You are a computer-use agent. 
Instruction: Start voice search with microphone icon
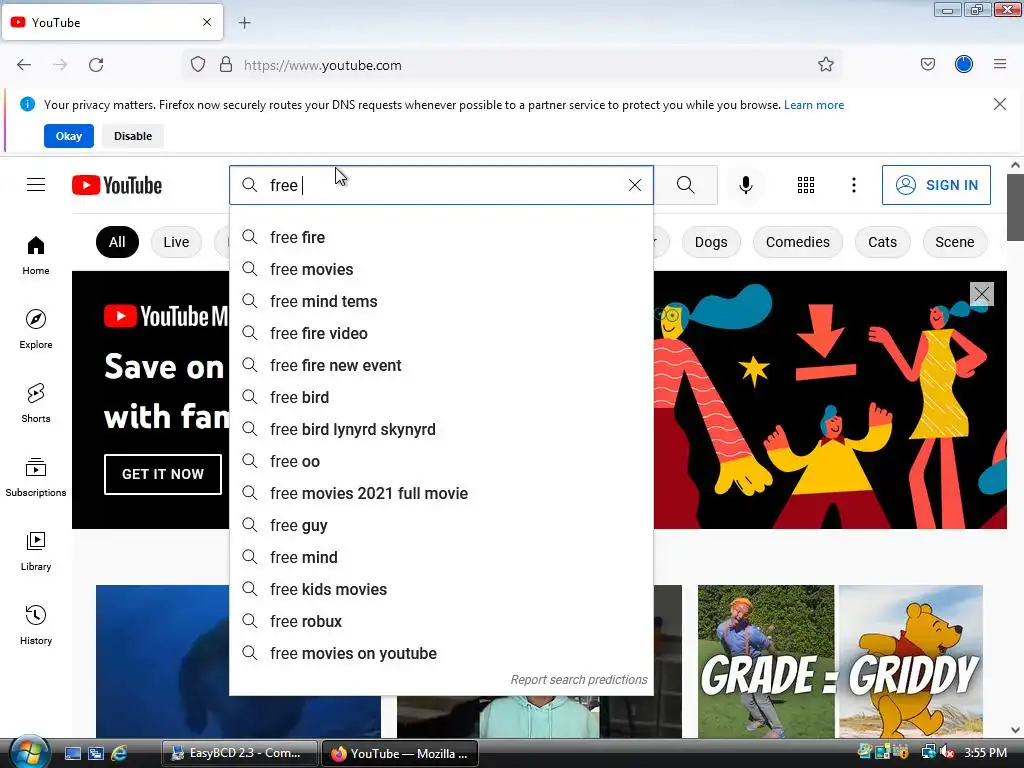coord(746,185)
